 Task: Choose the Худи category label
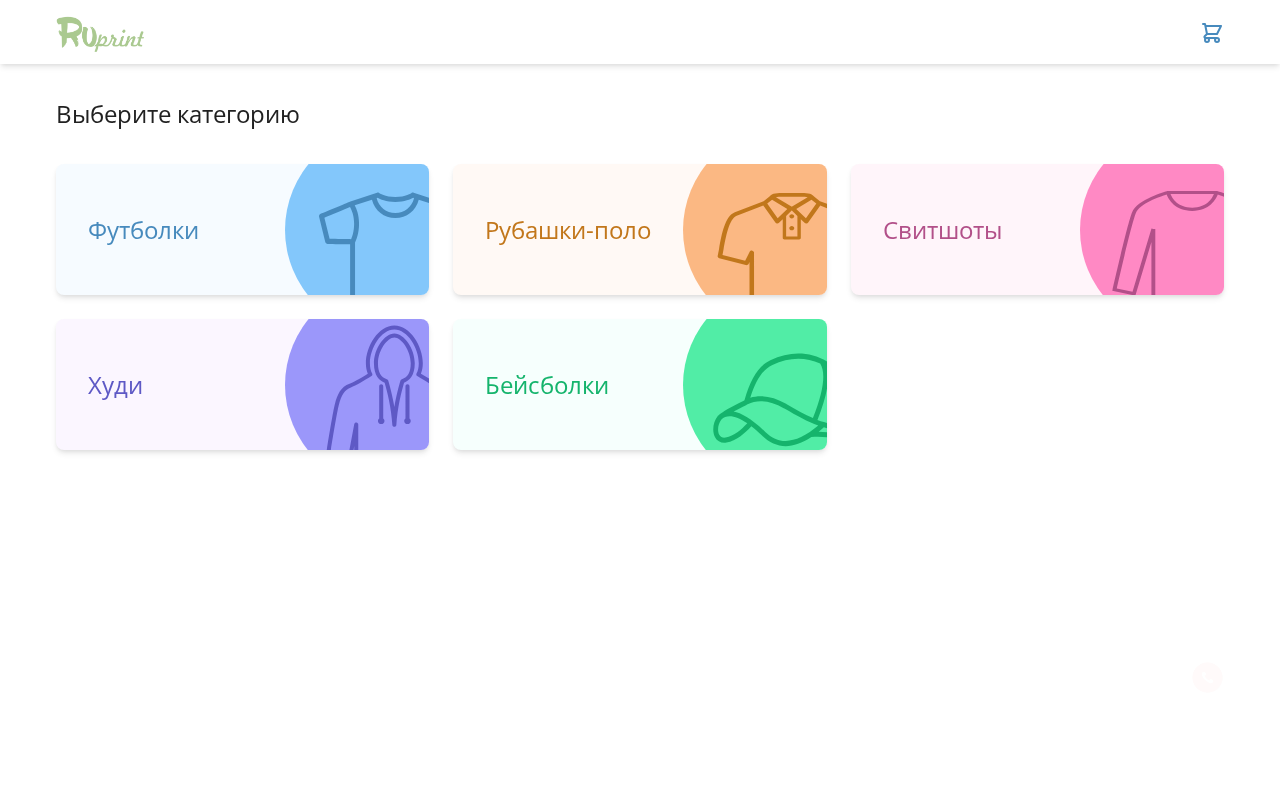click(x=115, y=385)
